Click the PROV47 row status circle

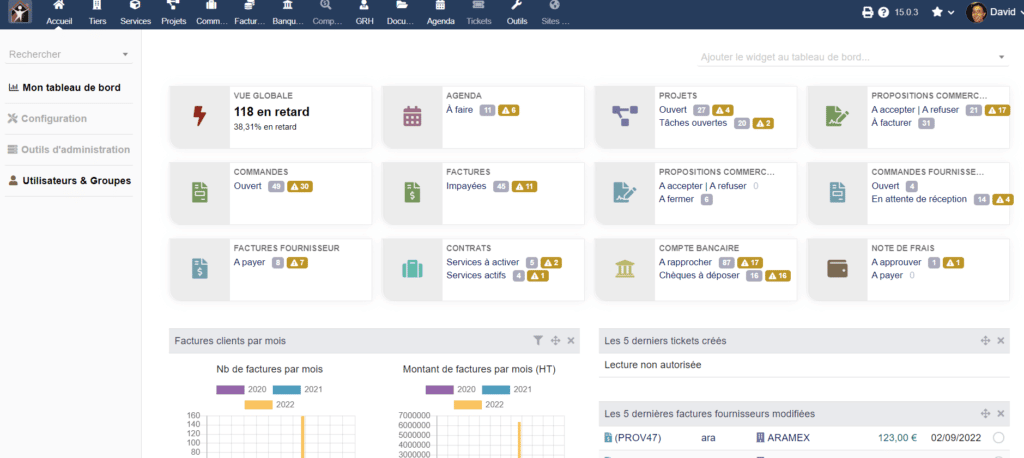click(999, 438)
